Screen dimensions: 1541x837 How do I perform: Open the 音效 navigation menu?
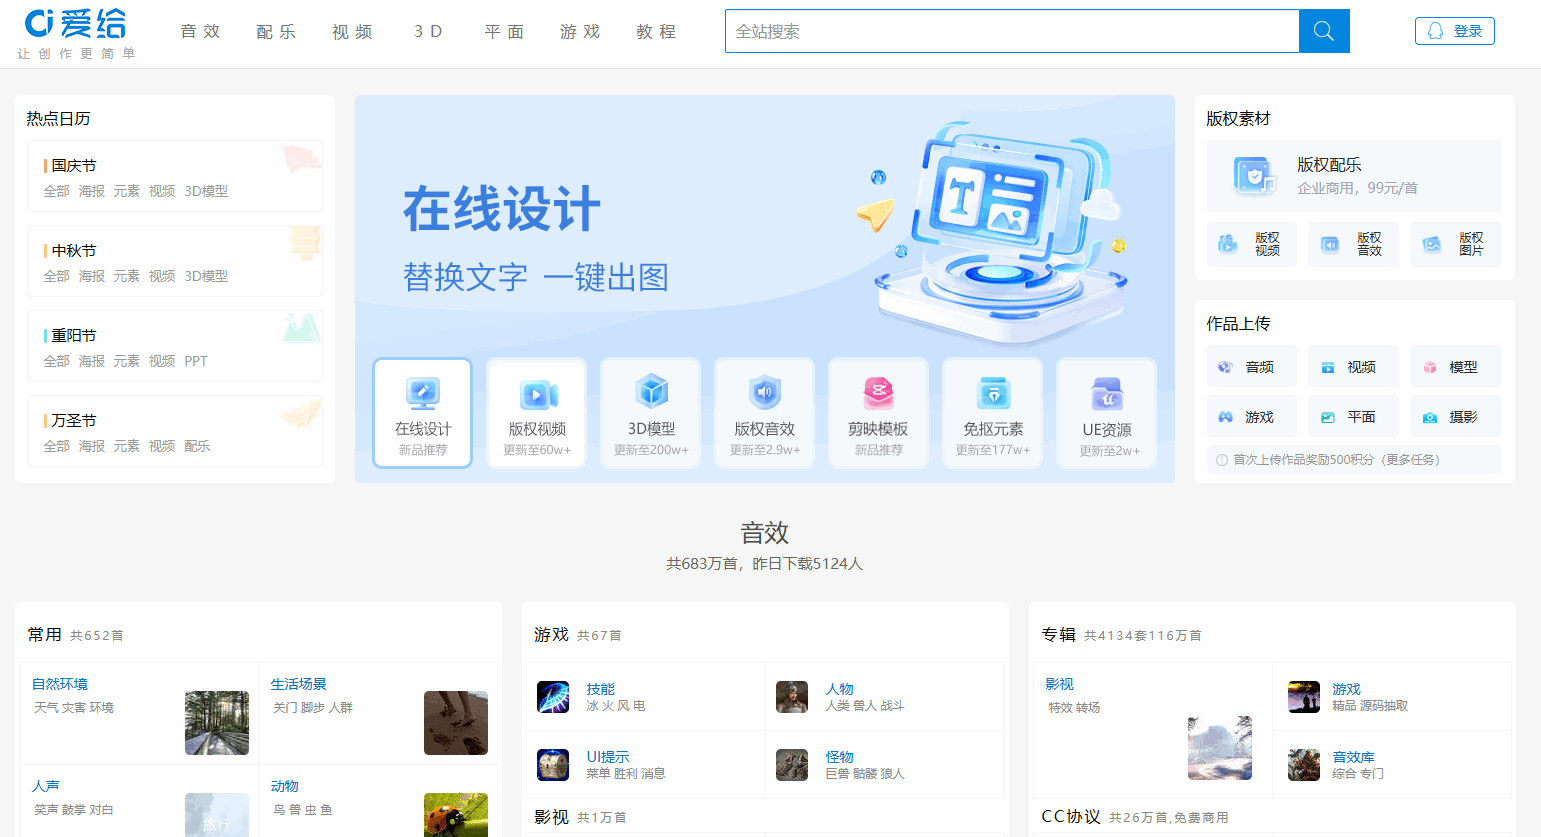click(x=200, y=32)
